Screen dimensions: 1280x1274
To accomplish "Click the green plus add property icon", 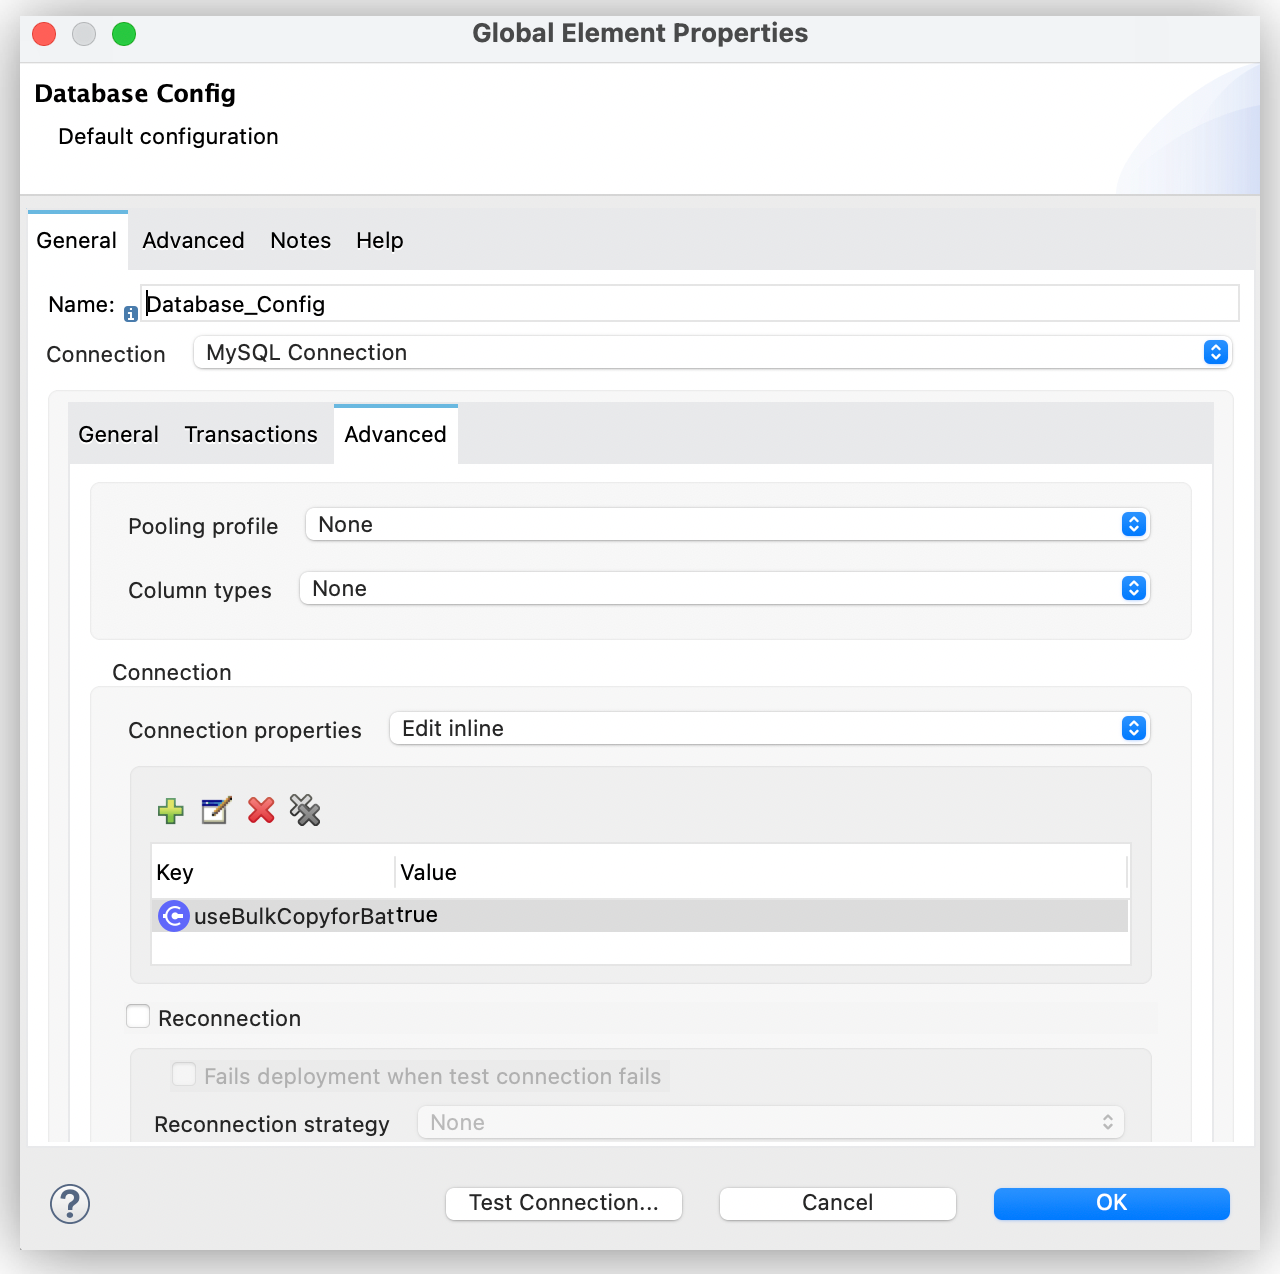I will [171, 810].
